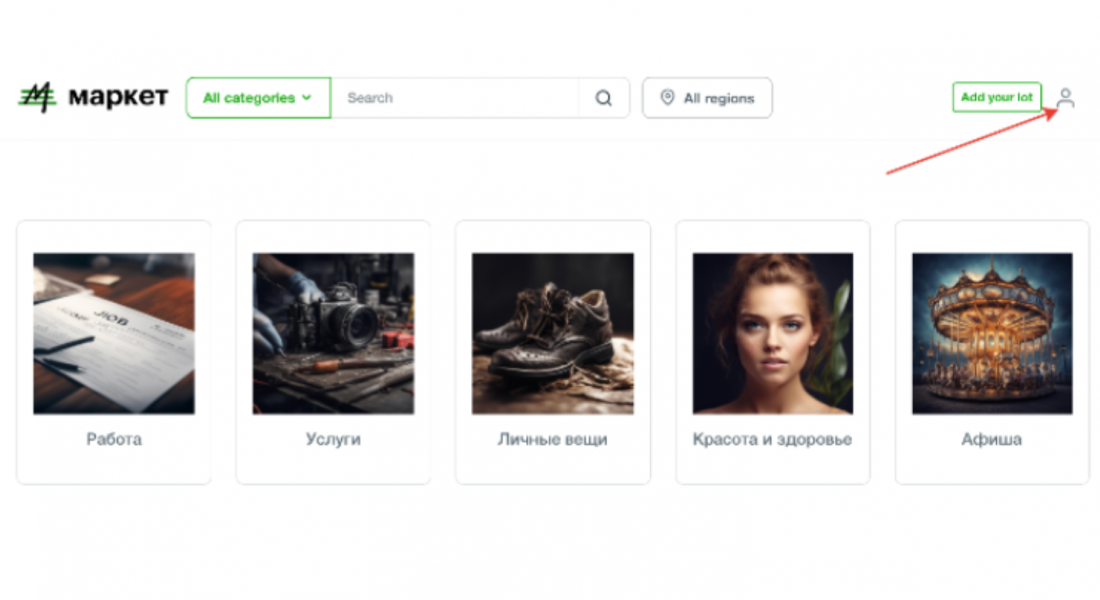Click the Личные вещи text label
This screenshot has width=1100, height=600.
pyautogui.click(x=553, y=439)
